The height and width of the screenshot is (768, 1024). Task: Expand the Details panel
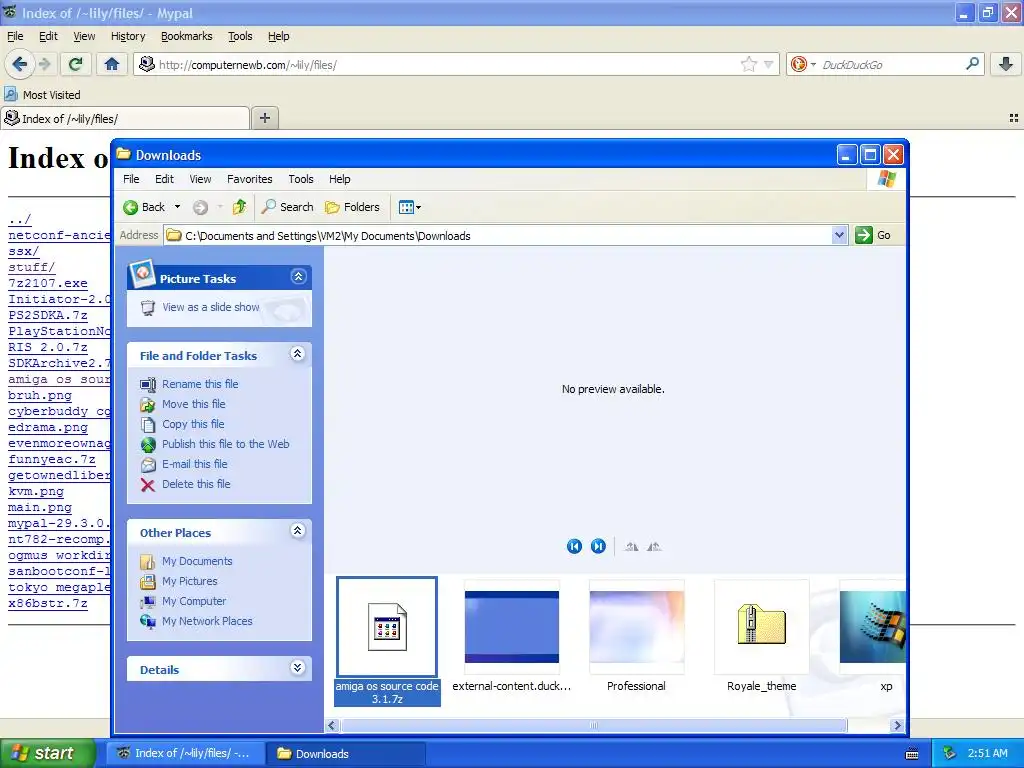[297, 667]
